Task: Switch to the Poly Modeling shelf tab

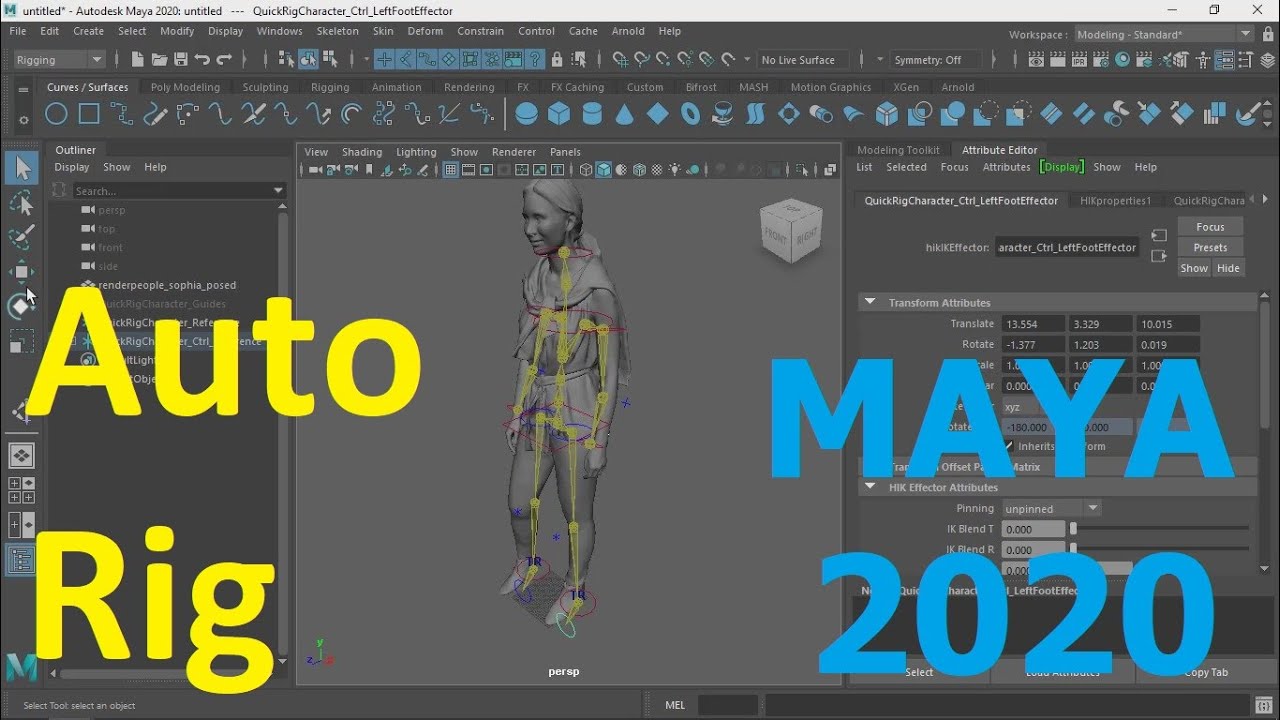Action: point(185,87)
